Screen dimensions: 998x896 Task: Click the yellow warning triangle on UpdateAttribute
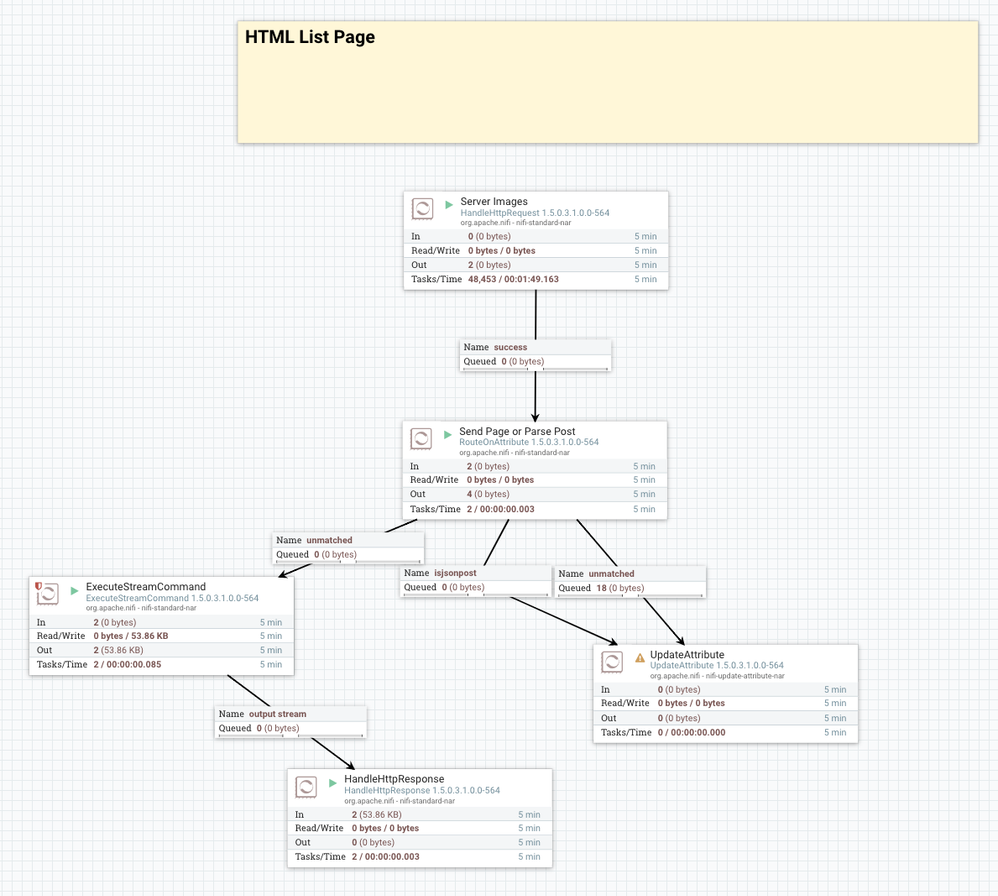coord(641,659)
